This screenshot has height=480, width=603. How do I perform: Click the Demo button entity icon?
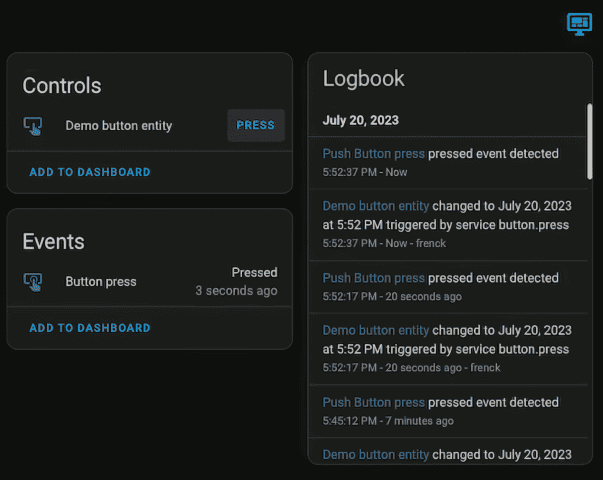pyautogui.click(x=33, y=126)
